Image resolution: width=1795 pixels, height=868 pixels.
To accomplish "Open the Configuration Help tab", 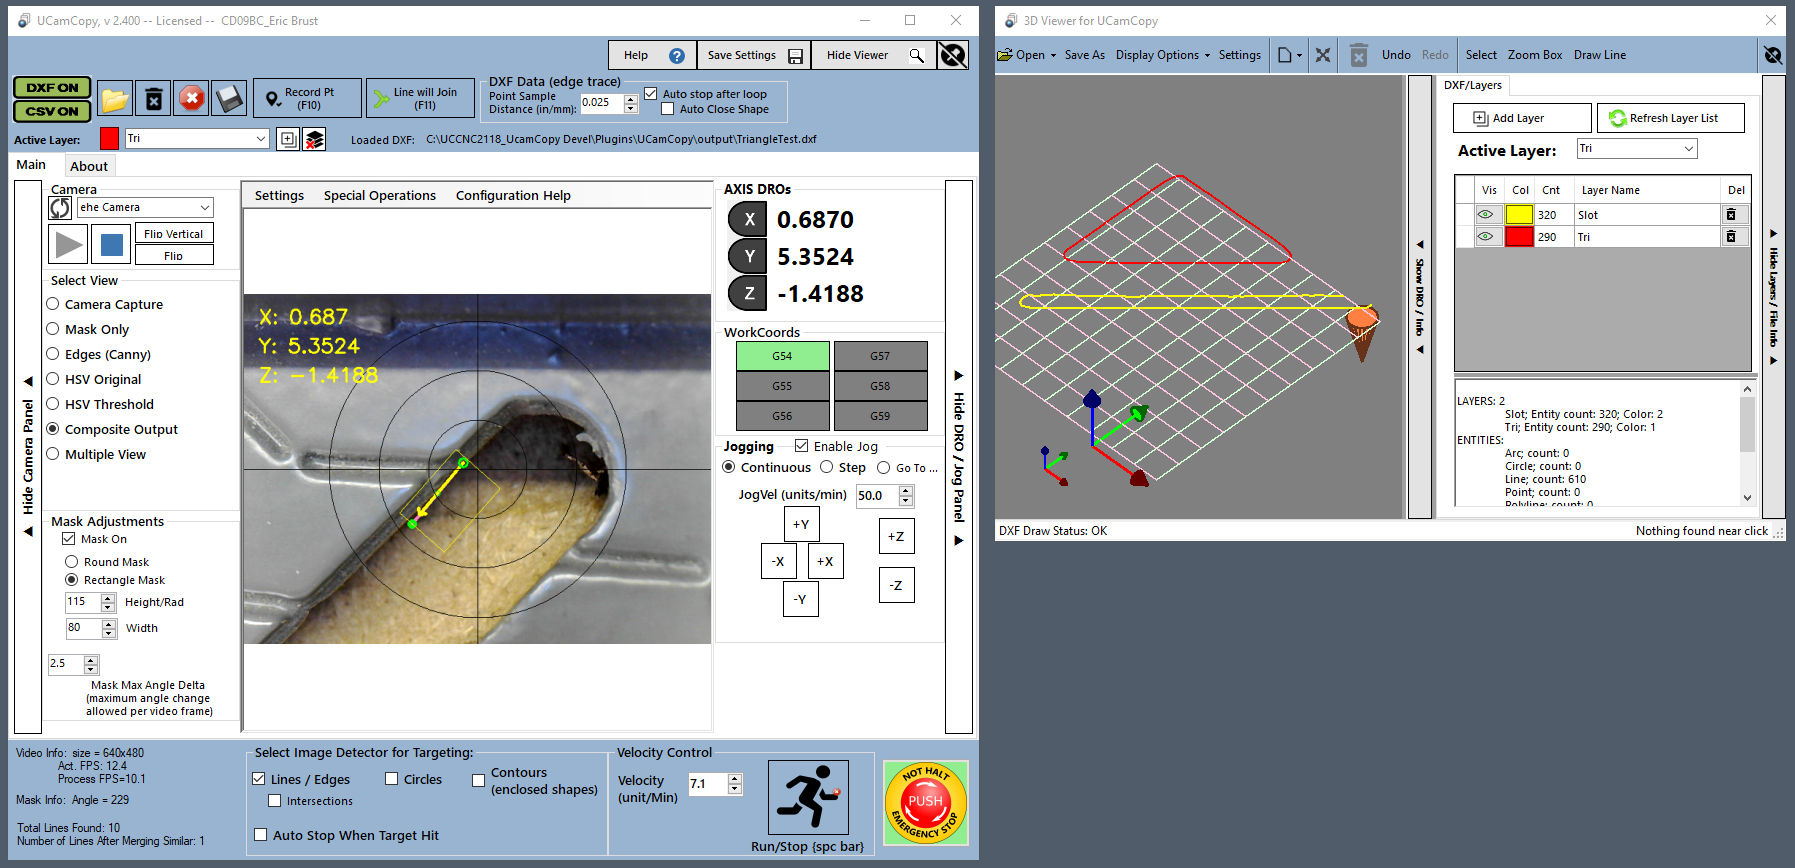I will click(513, 196).
